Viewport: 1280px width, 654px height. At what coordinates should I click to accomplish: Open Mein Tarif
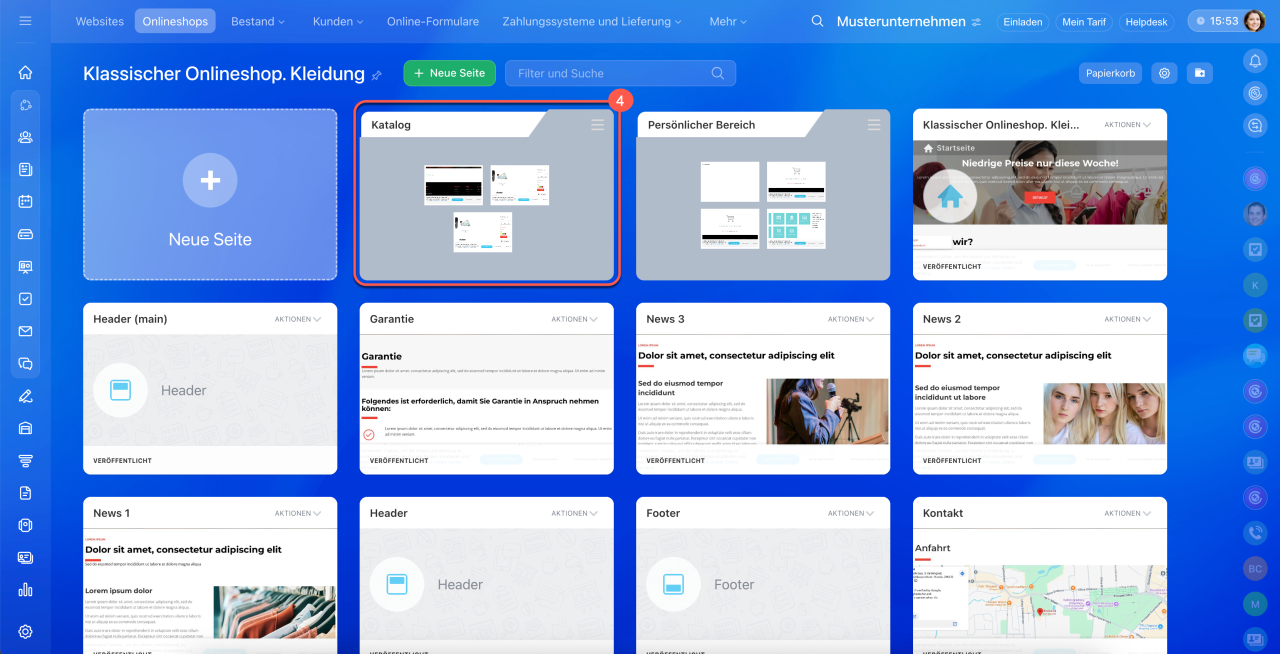1084,21
